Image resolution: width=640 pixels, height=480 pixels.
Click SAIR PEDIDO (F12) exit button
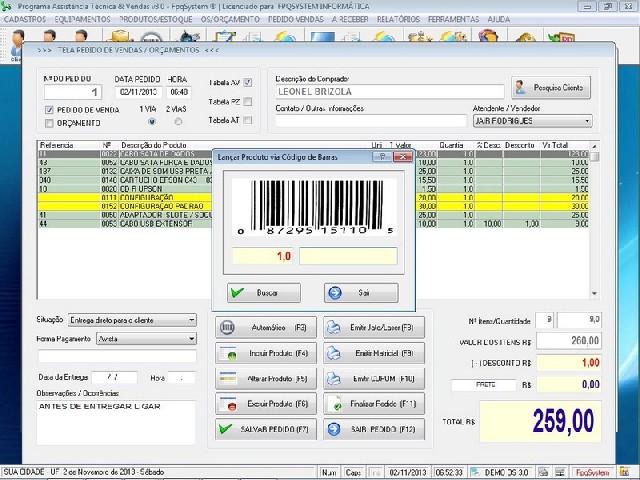373,430
